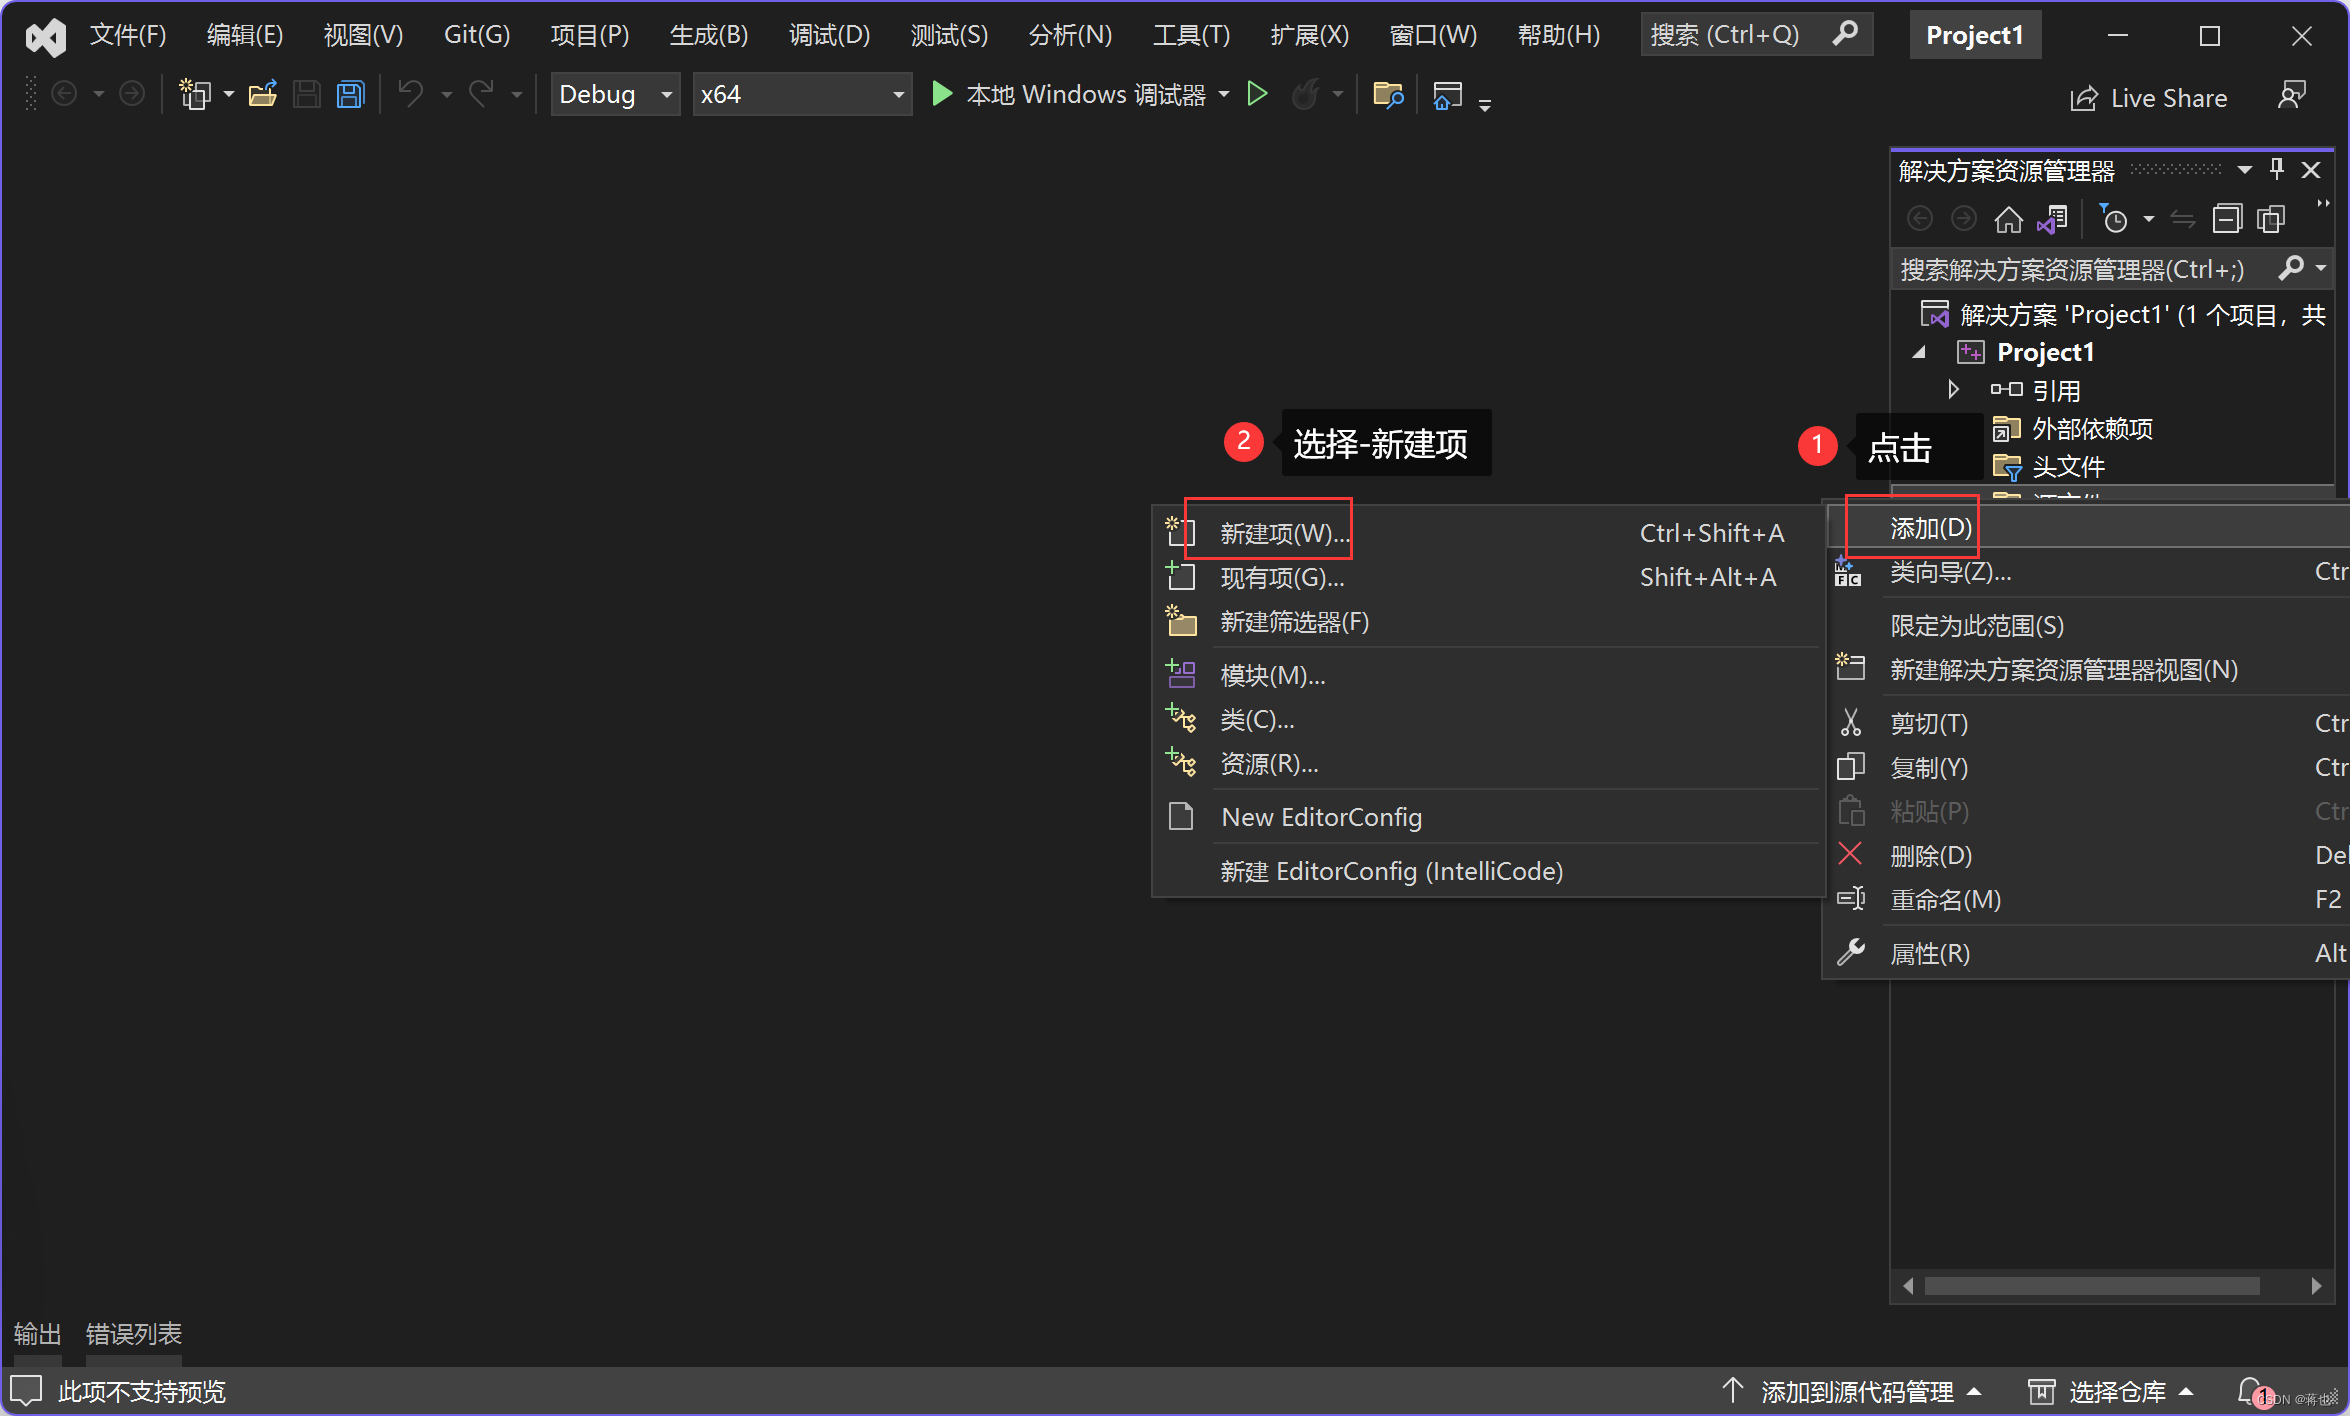
Task: Open the toolbar options overflow arrow
Action: (1485, 104)
